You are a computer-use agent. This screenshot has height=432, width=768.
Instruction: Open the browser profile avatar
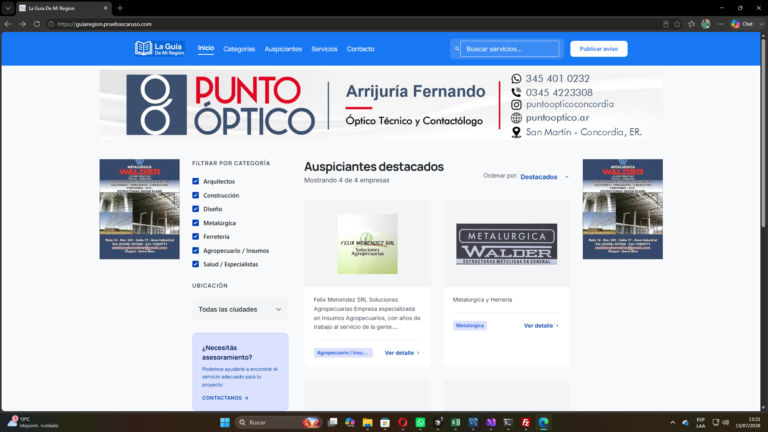point(706,24)
